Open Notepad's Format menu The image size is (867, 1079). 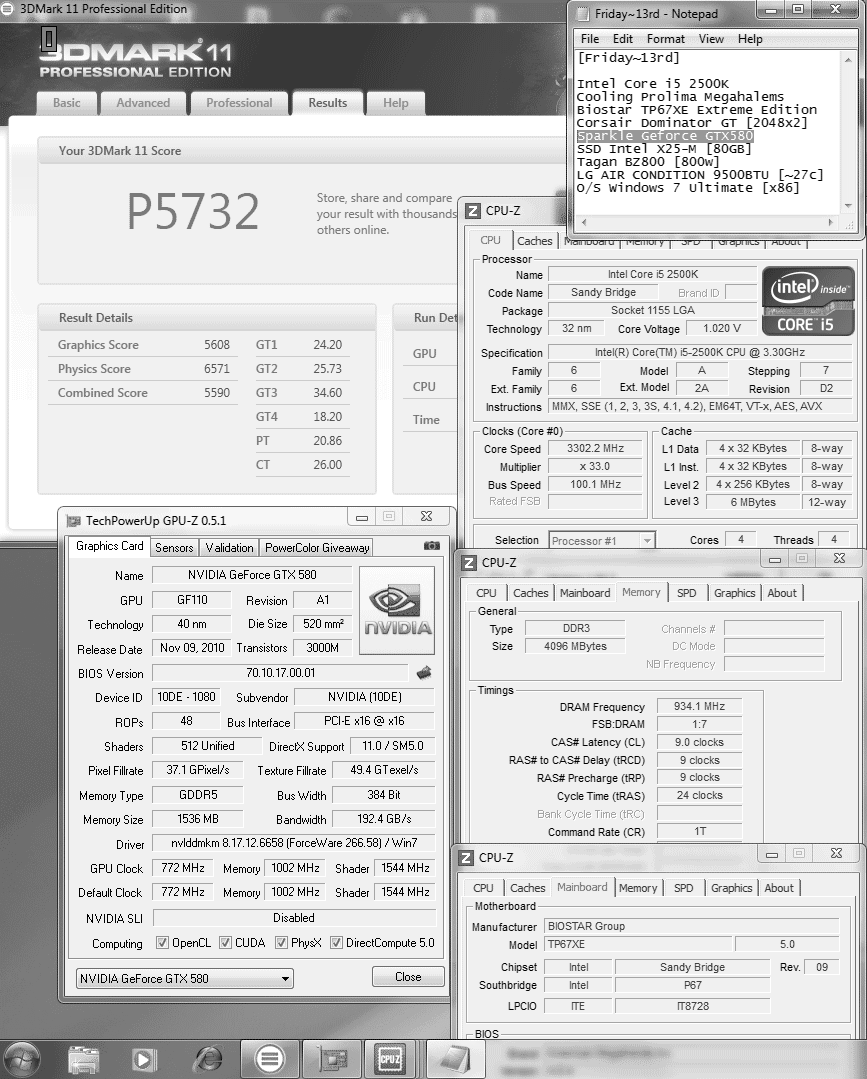[x=665, y=39]
